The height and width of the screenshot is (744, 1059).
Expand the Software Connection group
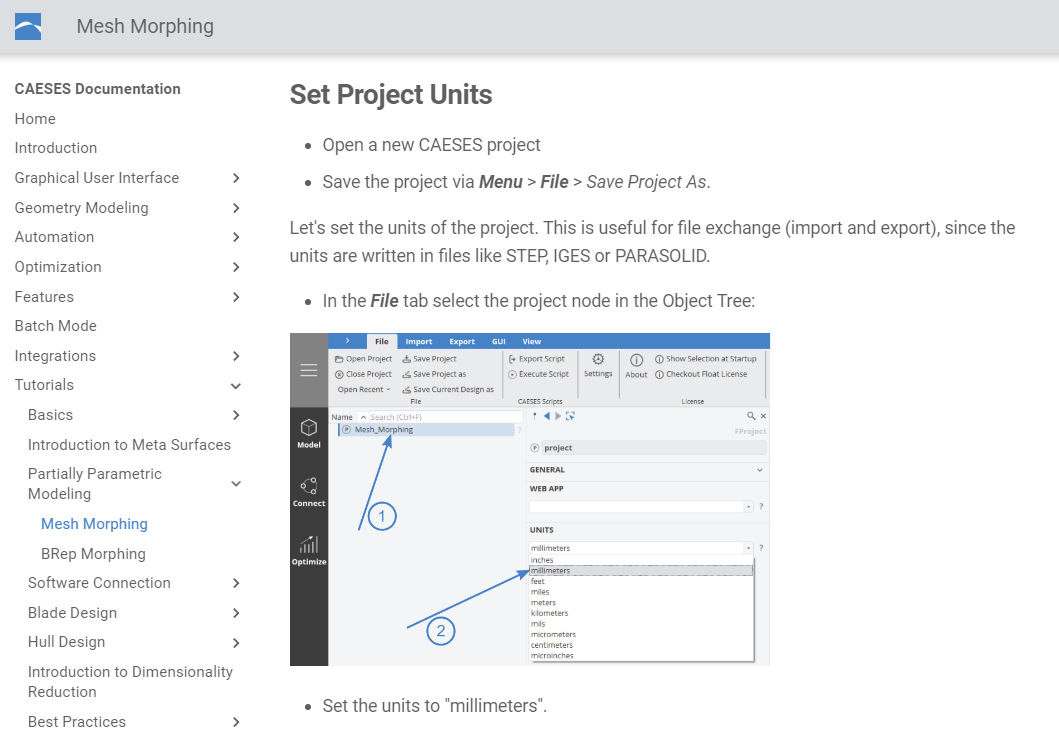click(x=236, y=583)
